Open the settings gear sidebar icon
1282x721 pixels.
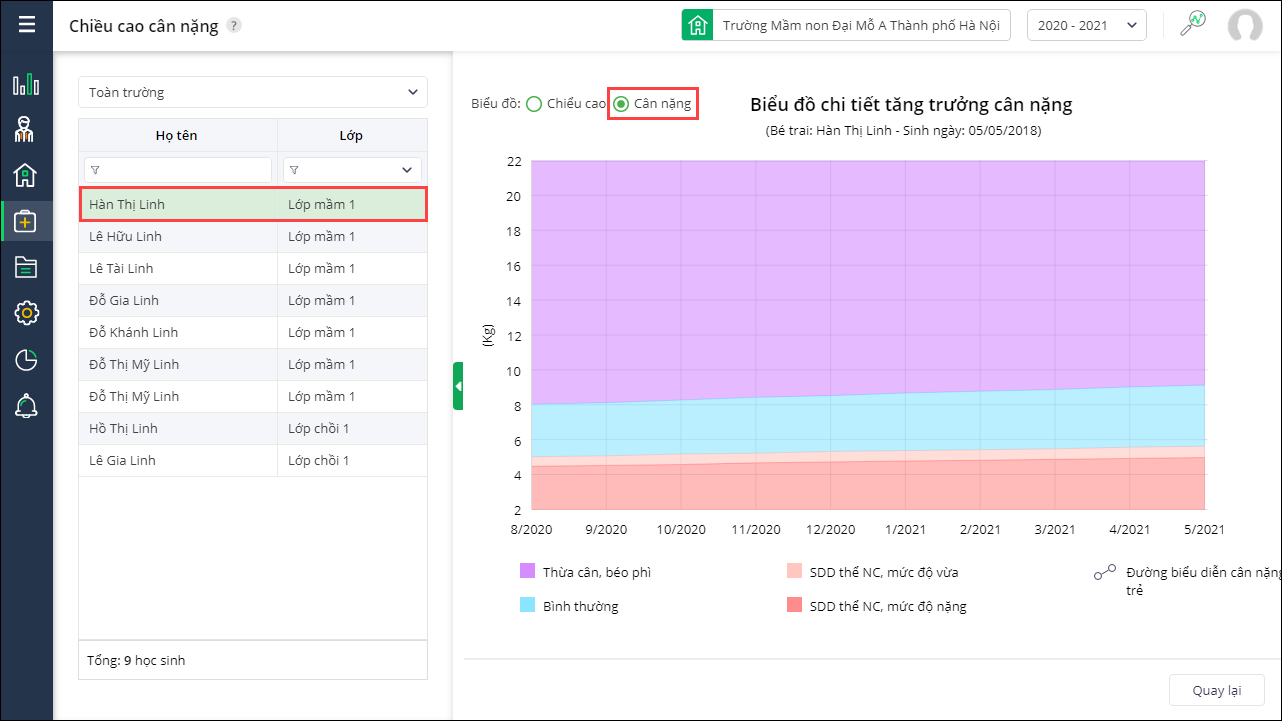(x=26, y=313)
